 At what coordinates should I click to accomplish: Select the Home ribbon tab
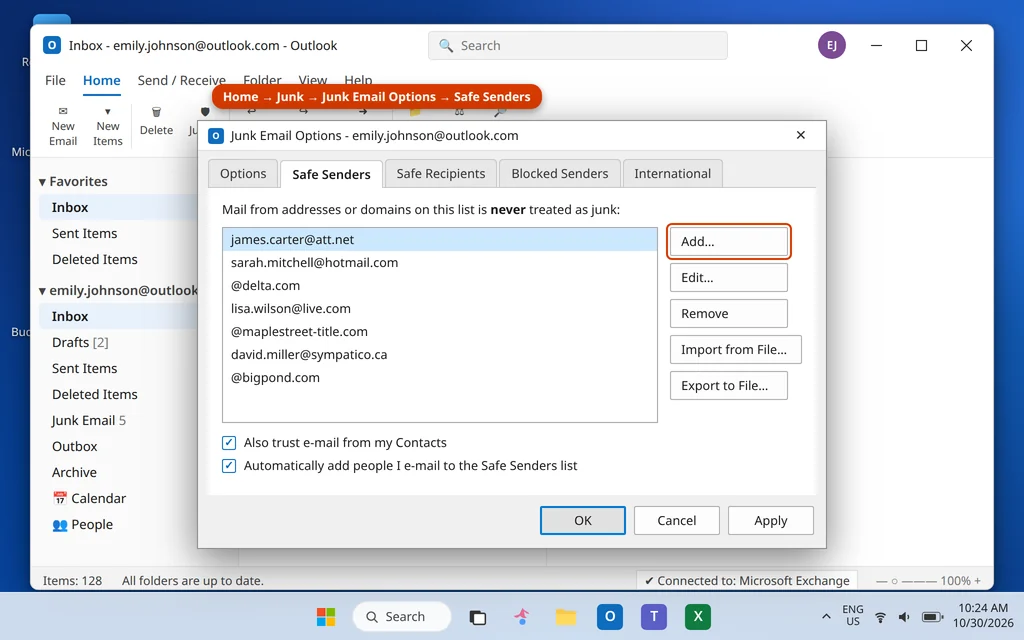click(x=101, y=80)
